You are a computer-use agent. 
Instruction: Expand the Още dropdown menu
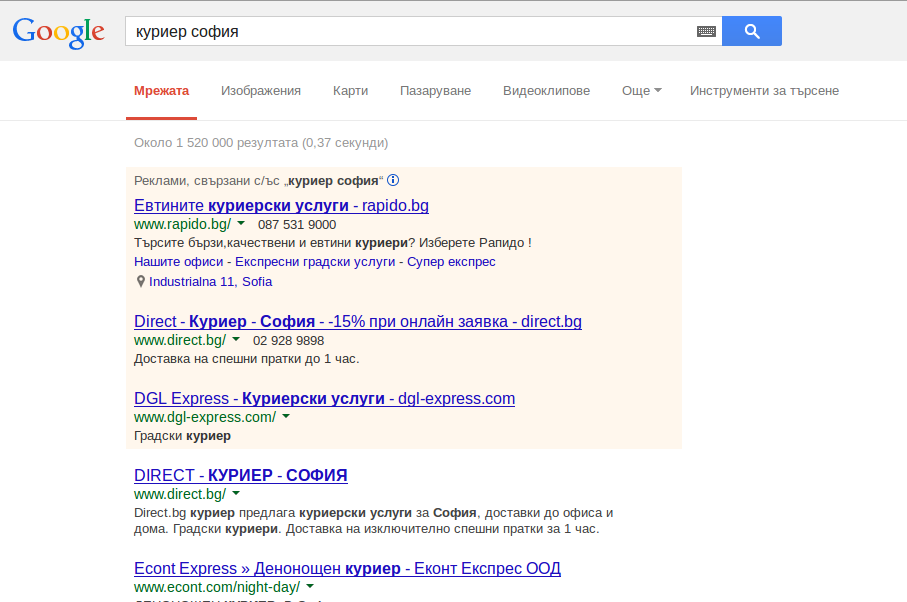coord(641,91)
